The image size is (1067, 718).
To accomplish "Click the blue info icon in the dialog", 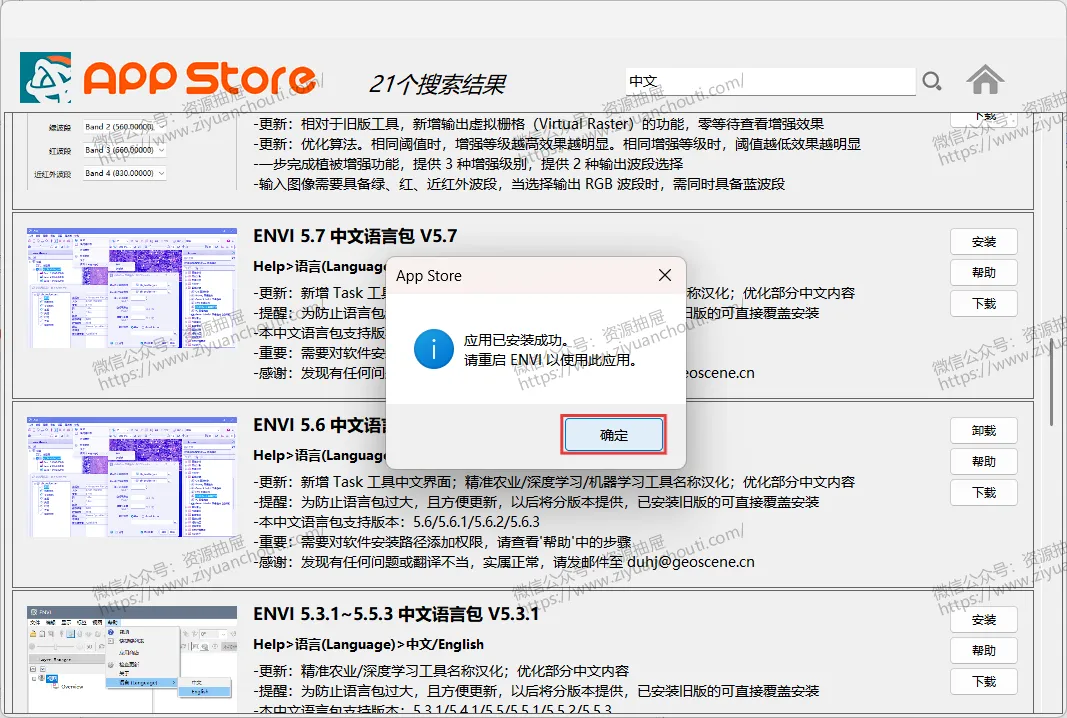I will [433, 349].
